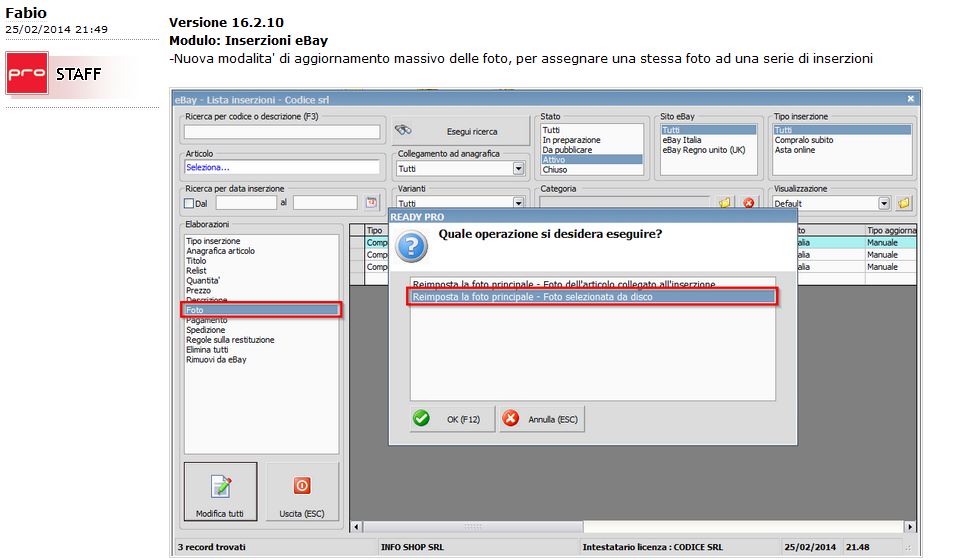This screenshot has height=560, width=972.
Task: Select Anagrafica articolo in Elaborazioni list
Action: coord(221,251)
